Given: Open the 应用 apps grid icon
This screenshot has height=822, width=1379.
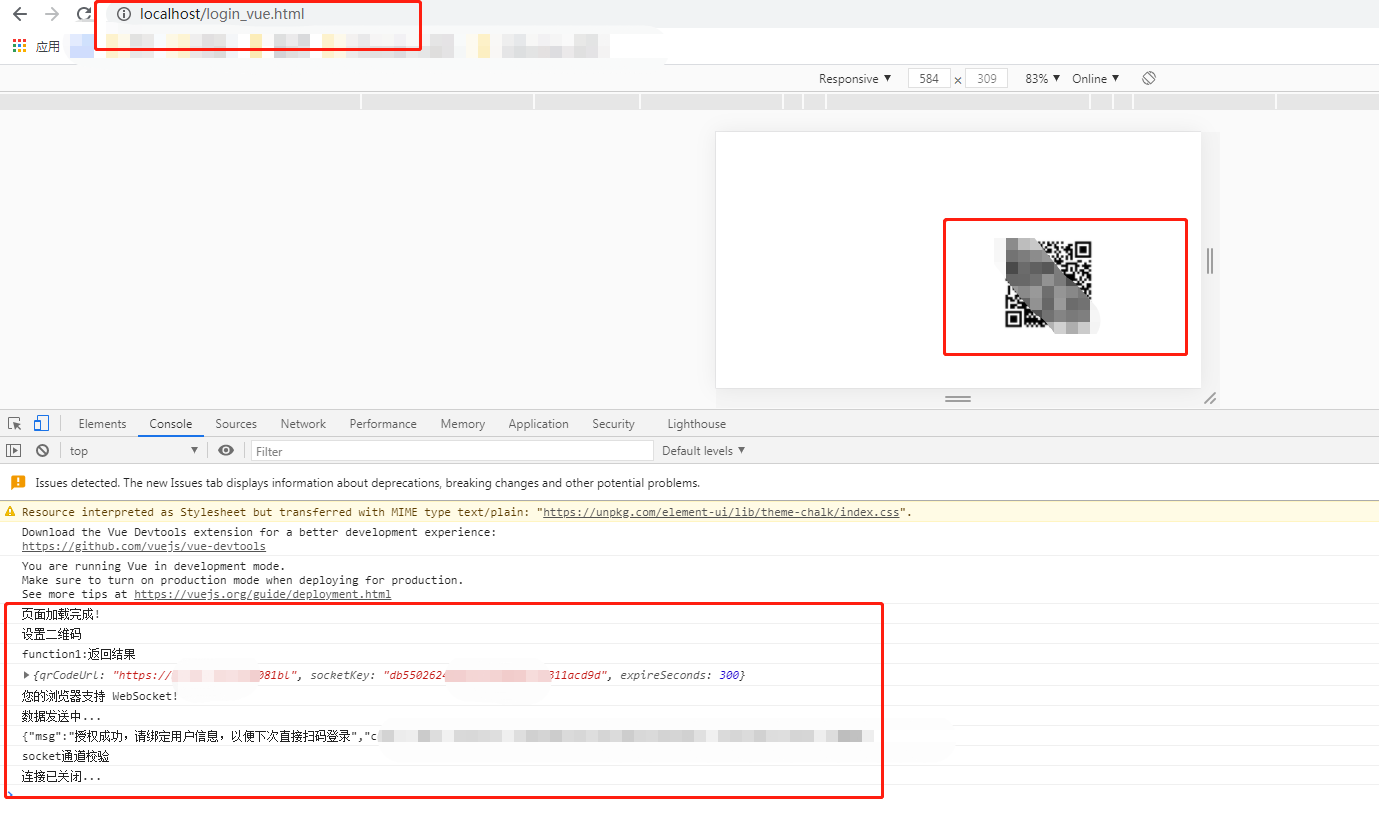Looking at the screenshot, I should pos(19,46).
